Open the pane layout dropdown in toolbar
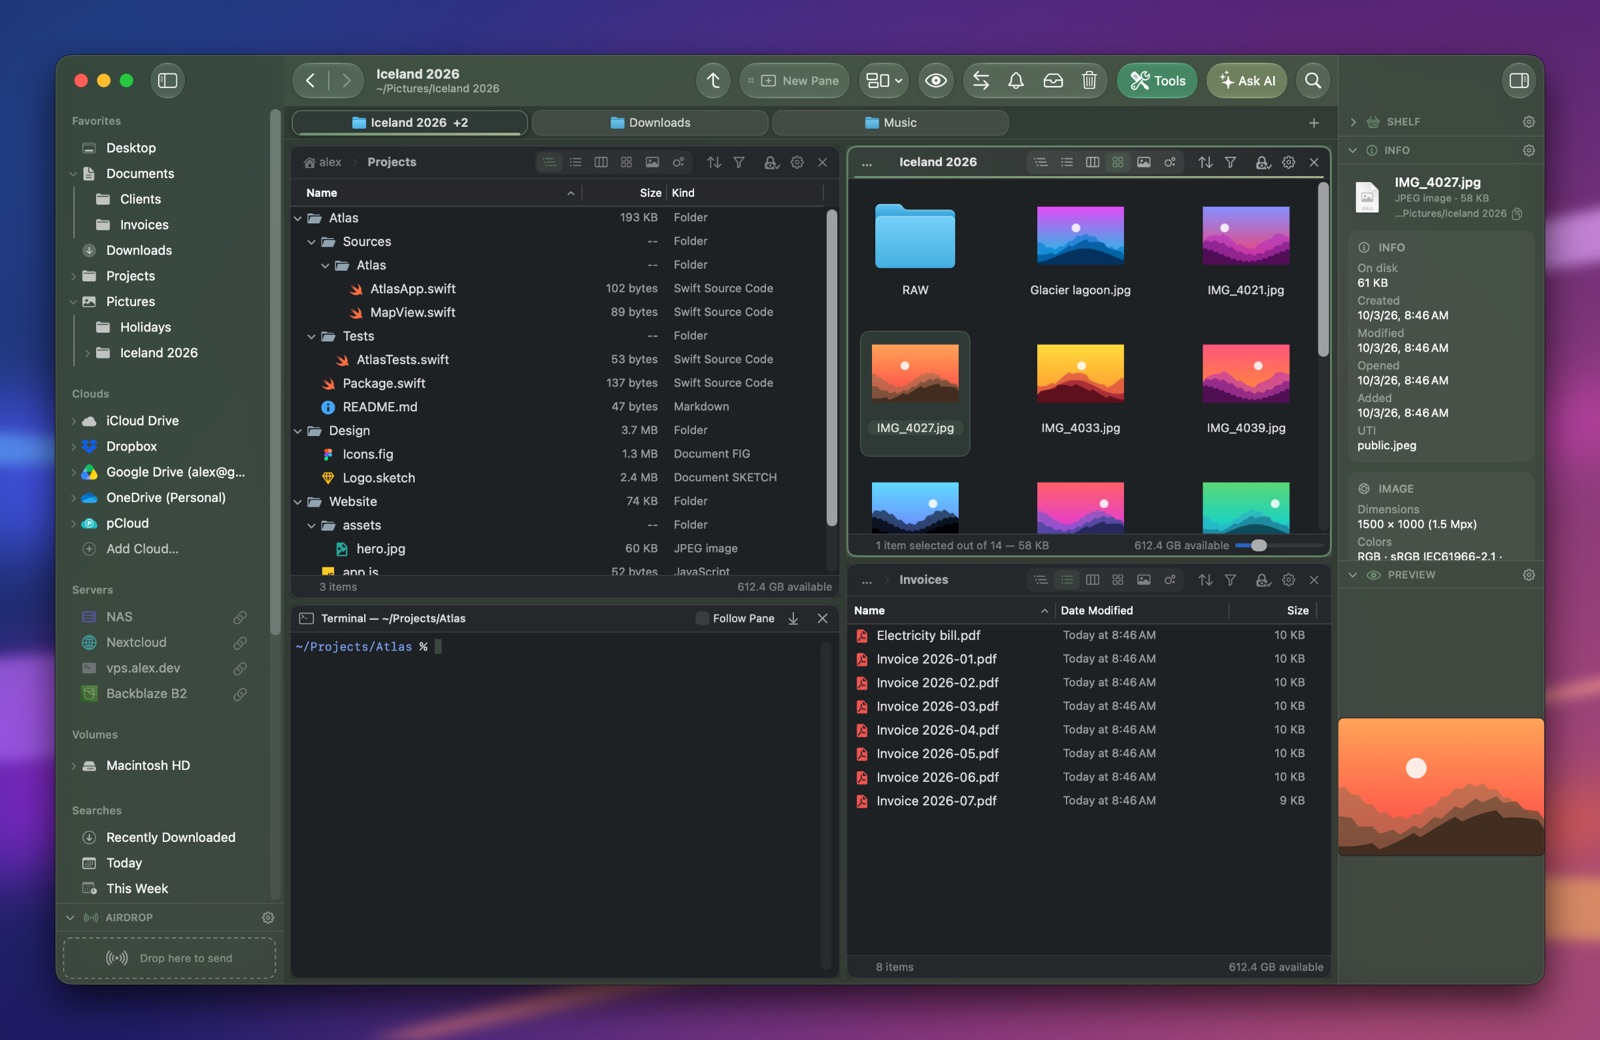This screenshot has height=1040, width=1600. point(884,81)
